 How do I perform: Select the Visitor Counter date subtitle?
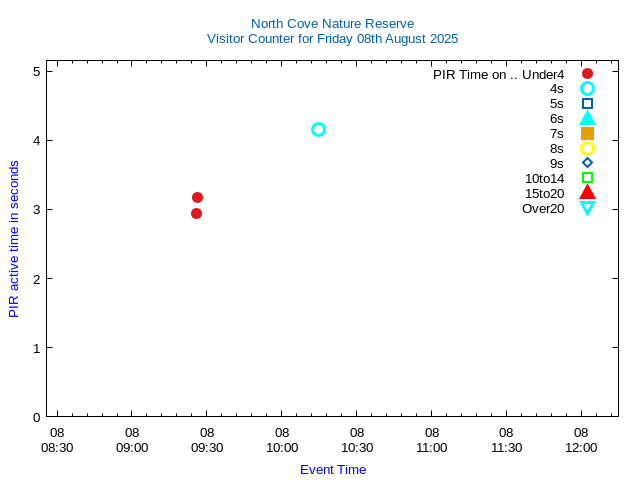pyautogui.click(x=332, y=39)
